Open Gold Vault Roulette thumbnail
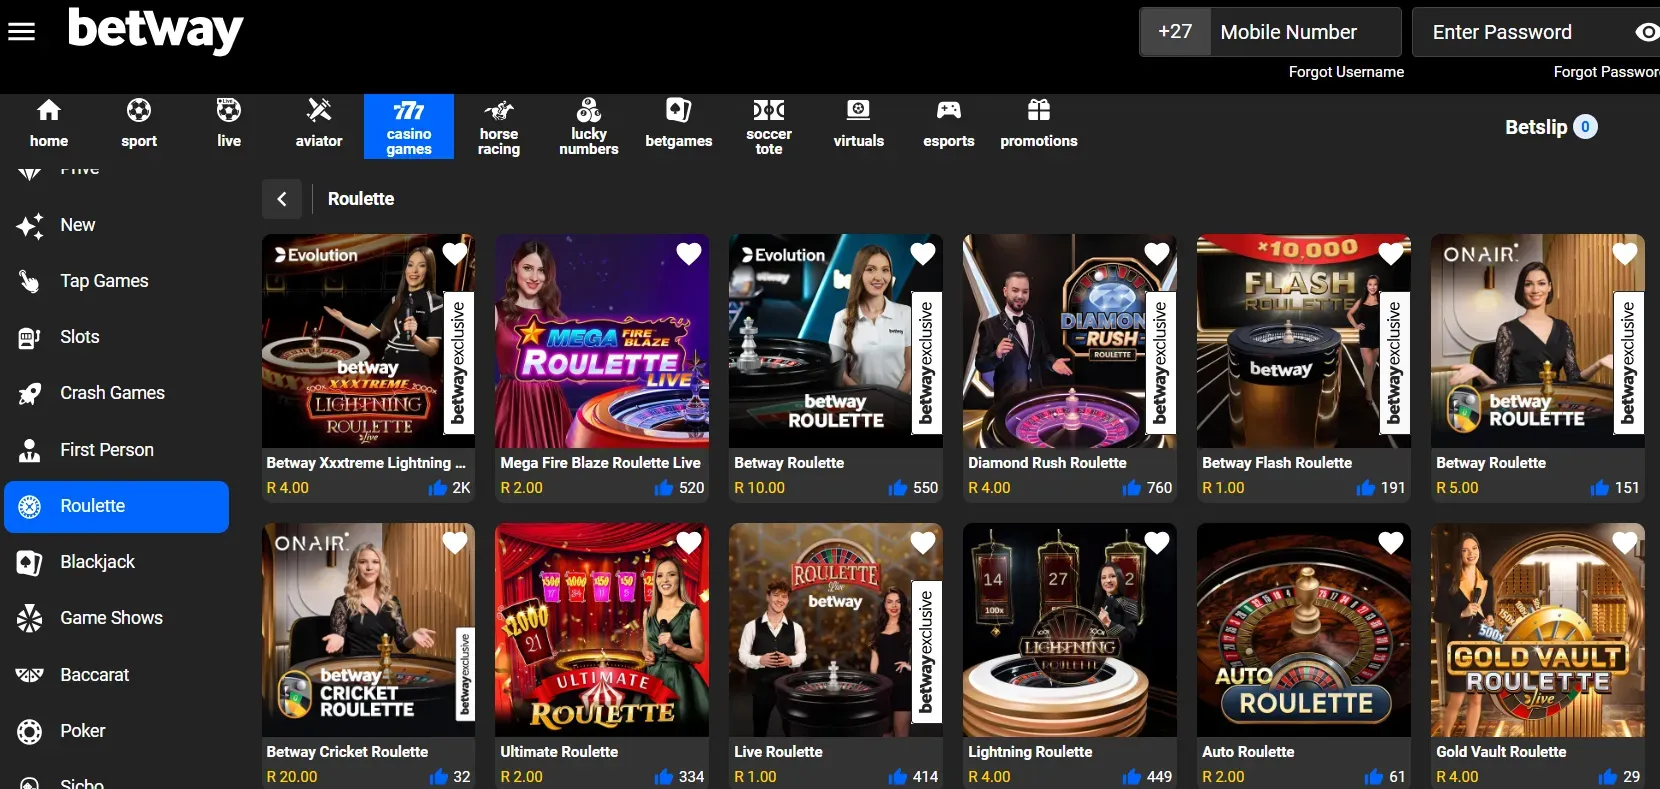Image resolution: width=1660 pixels, height=789 pixels. click(1538, 630)
